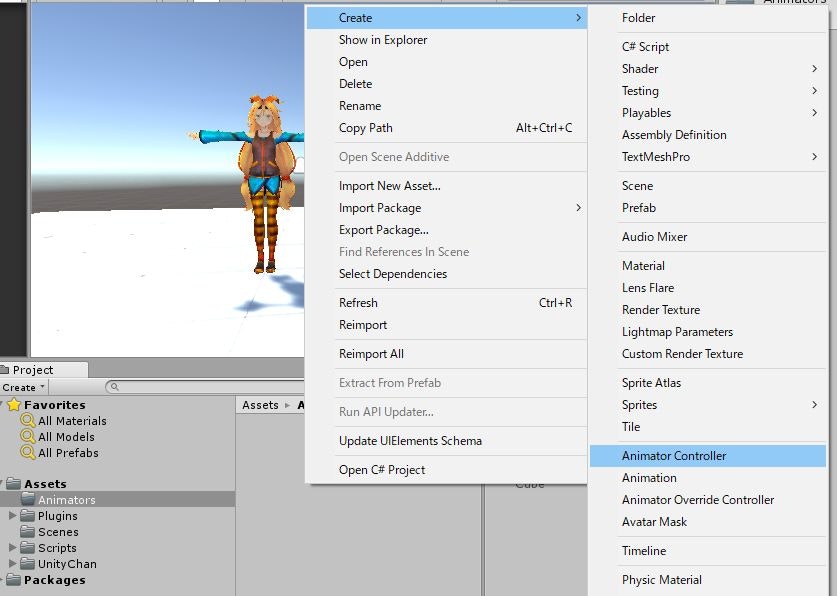Select Import New Asset...
Screen dimensions: 837x596
click(447, 186)
